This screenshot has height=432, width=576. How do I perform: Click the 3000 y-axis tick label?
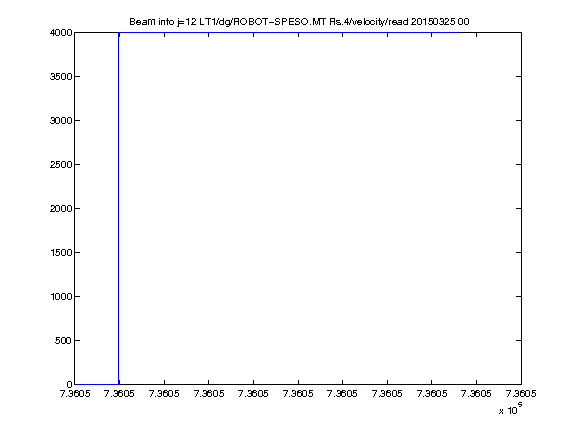[x=61, y=120]
